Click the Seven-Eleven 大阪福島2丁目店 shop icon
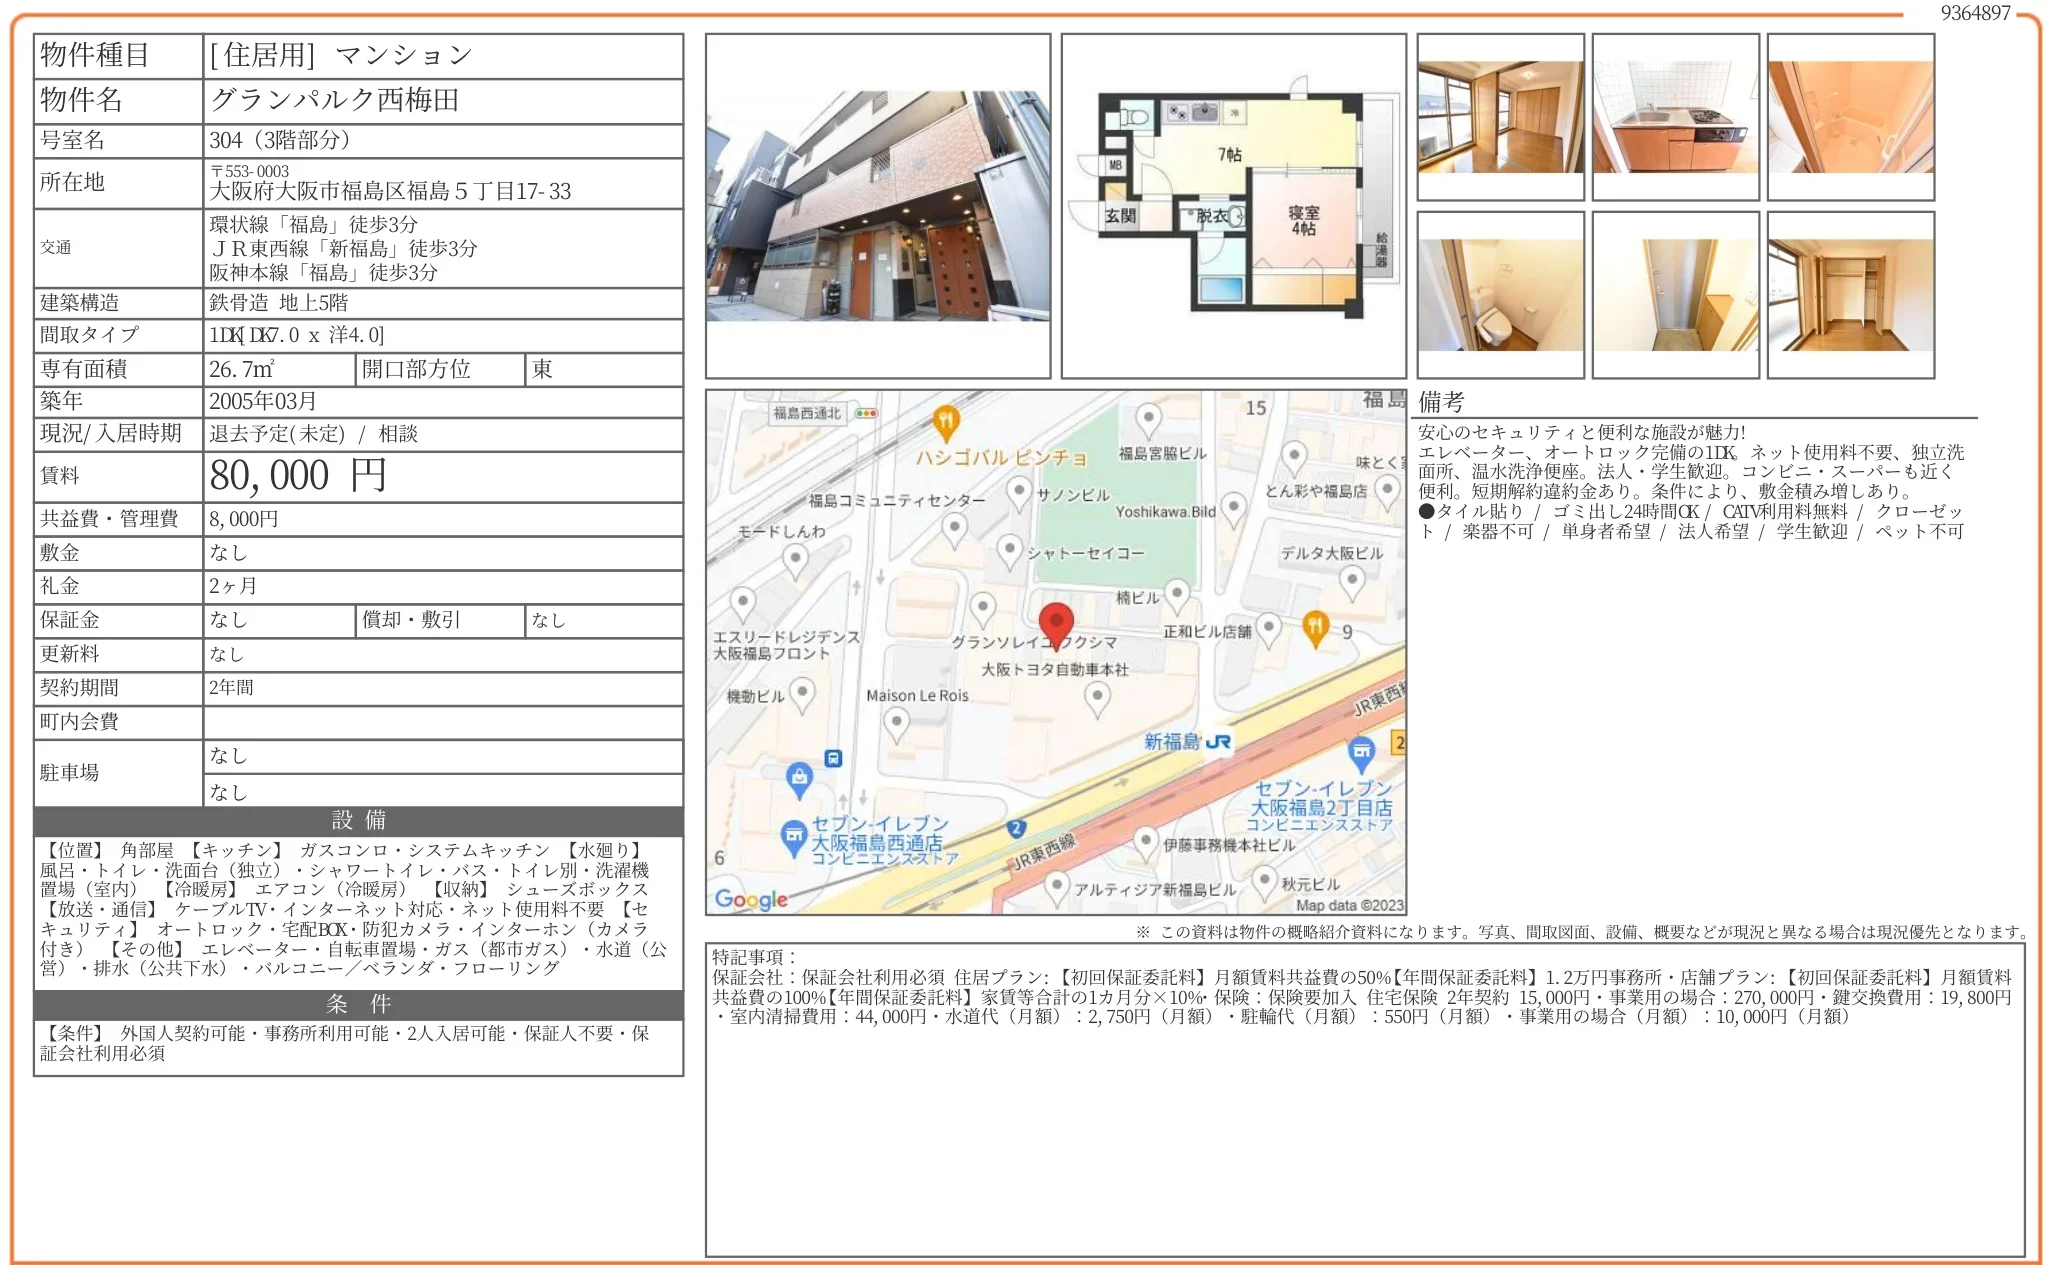 pyautogui.click(x=1361, y=751)
